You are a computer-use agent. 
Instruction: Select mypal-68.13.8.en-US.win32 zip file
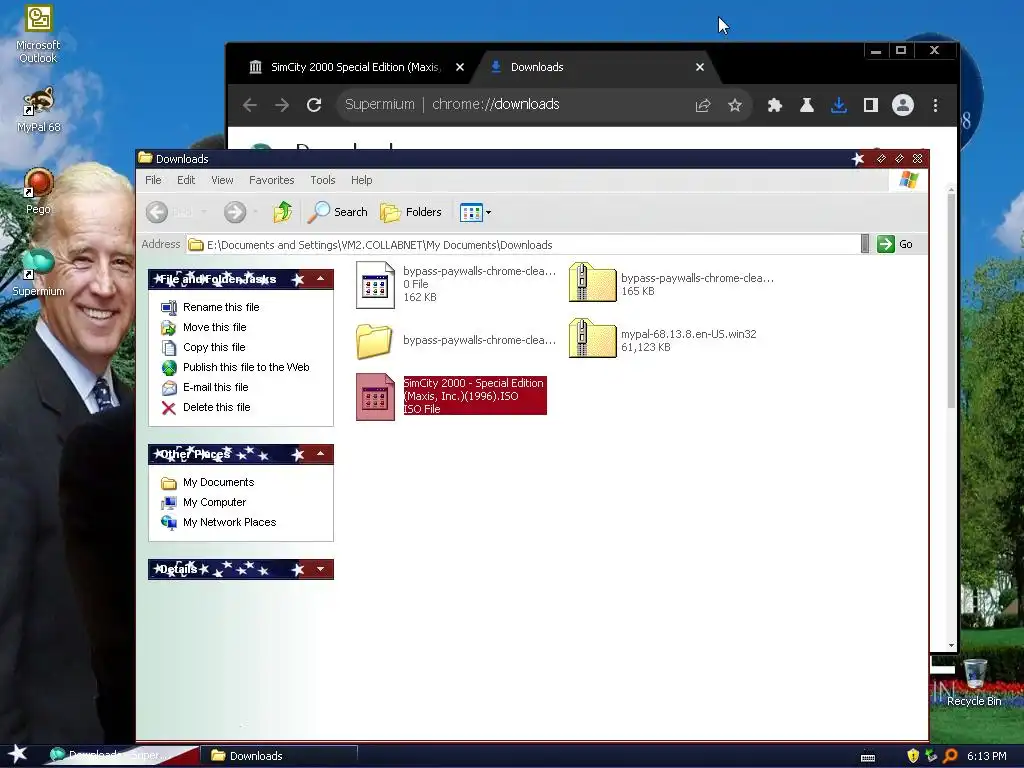[662, 340]
